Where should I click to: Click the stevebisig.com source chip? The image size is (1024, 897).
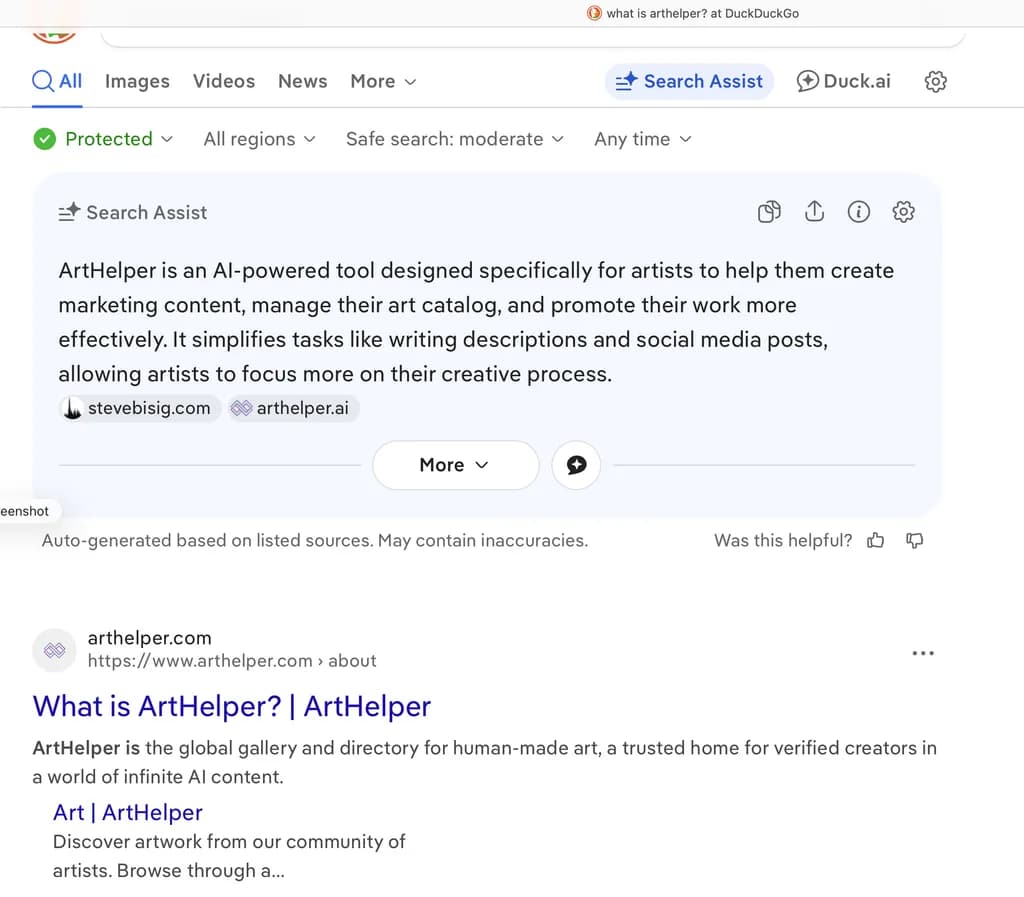pyautogui.click(x=140, y=408)
